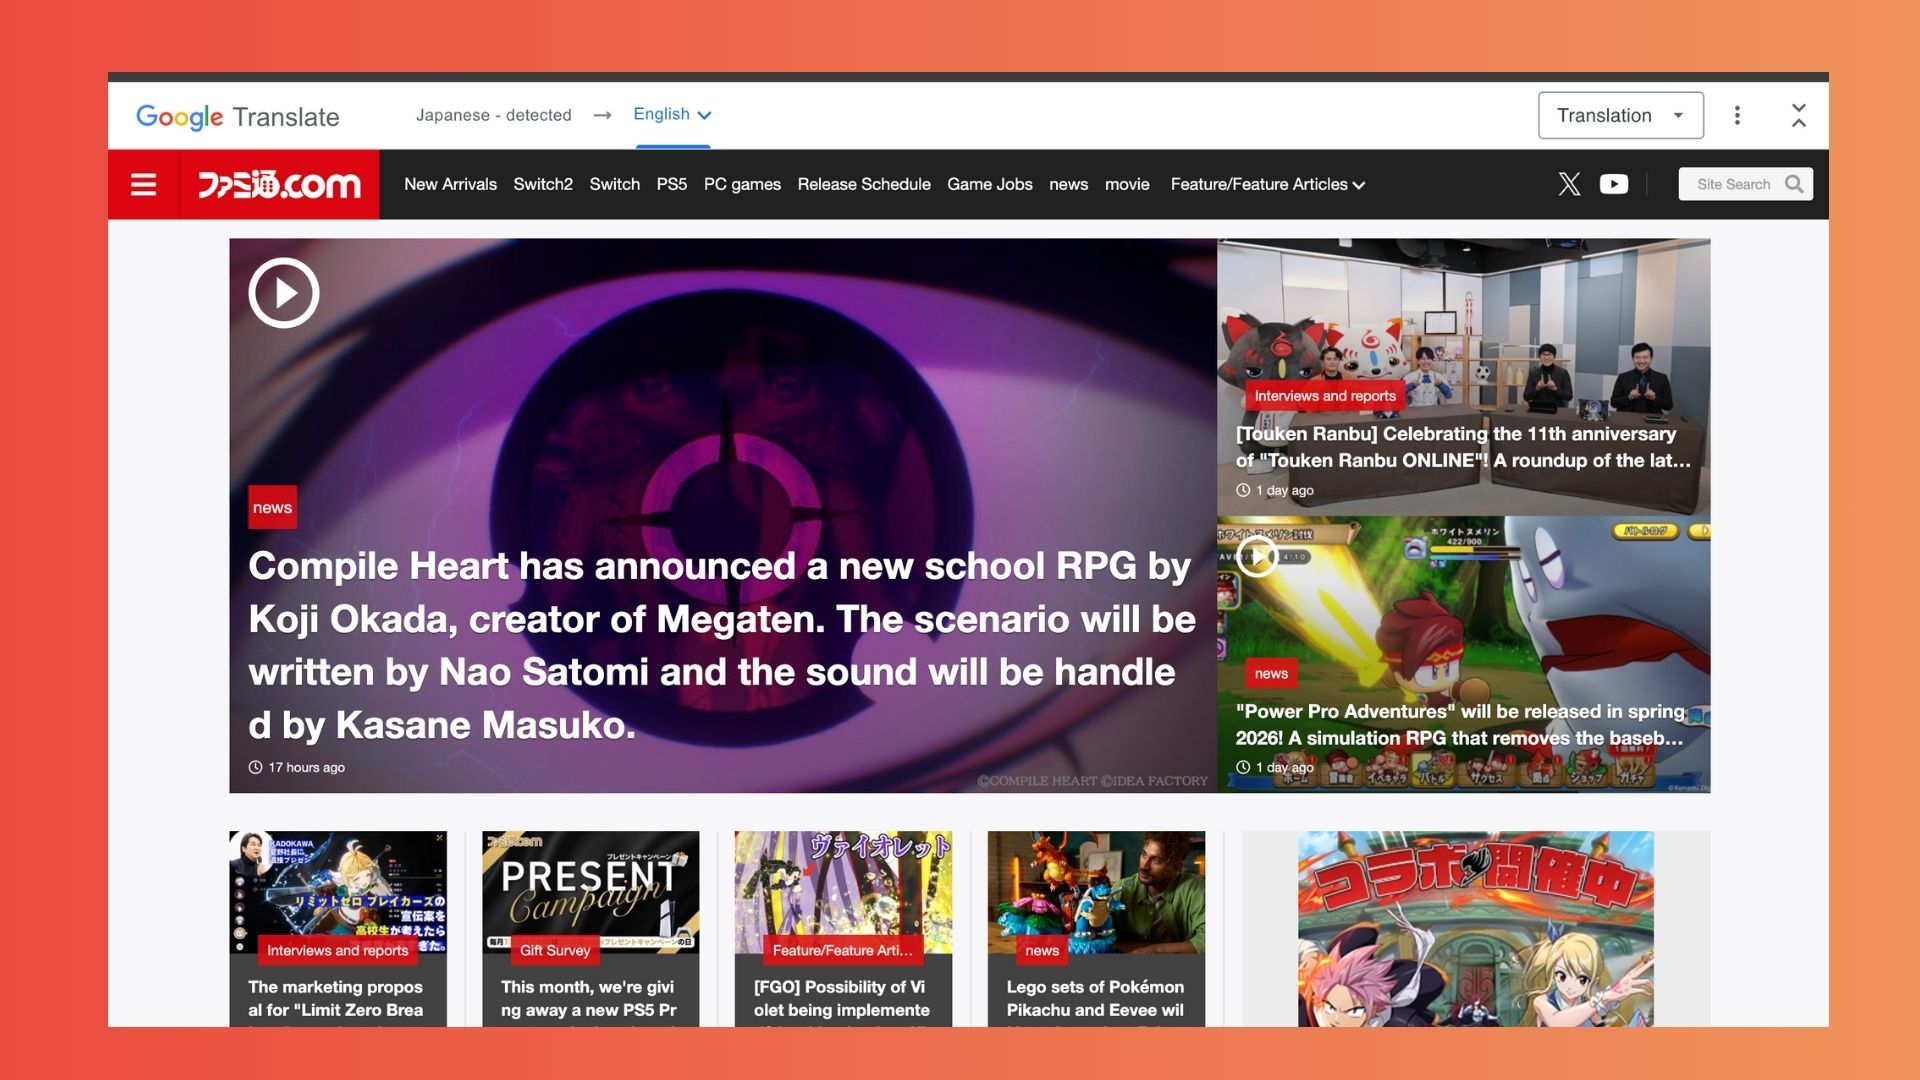The width and height of the screenshot is (1920, 1080).
Task: Open the hamburger menu icon
Action: coord(143,185)
